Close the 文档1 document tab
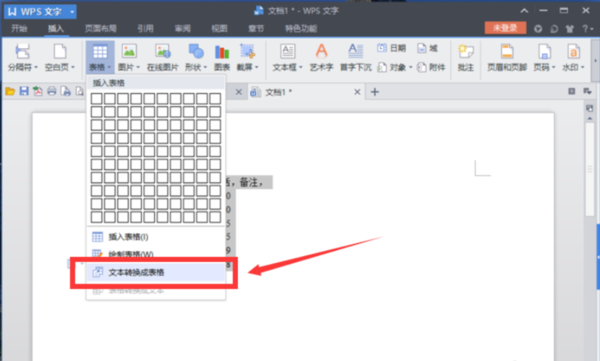This screenshot has height=361, width=600. [357, 92]
